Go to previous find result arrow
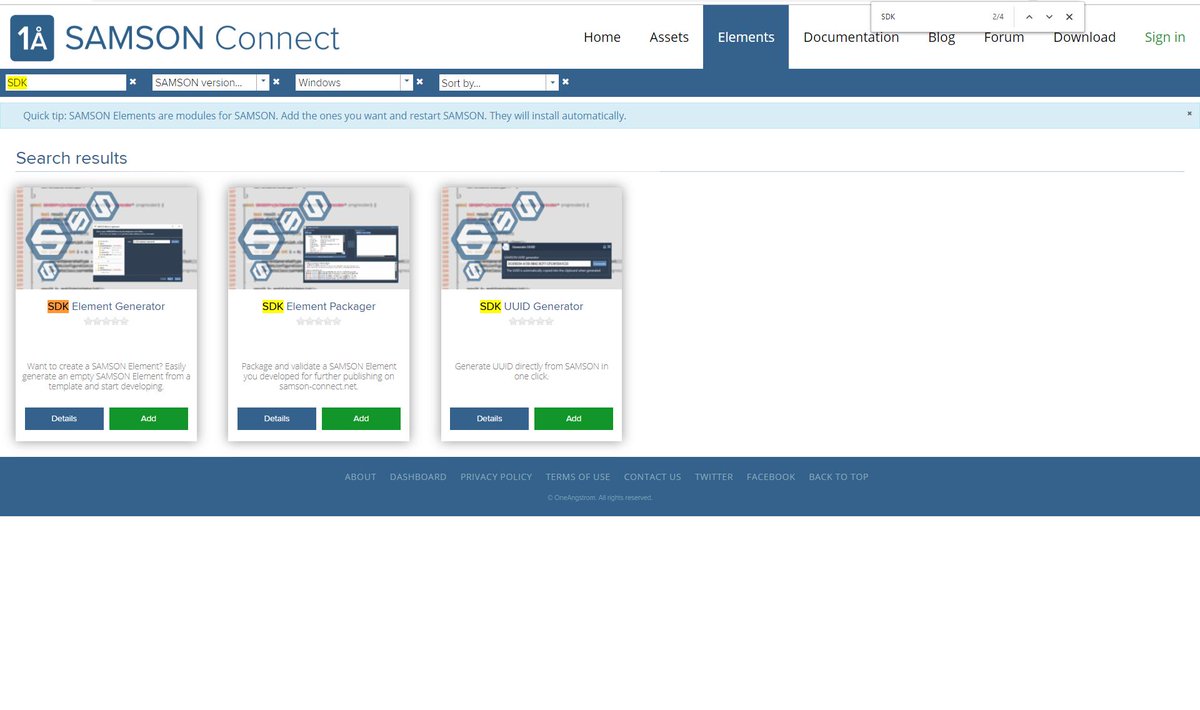This screenshot has width=1200, height=710. 1029,17
